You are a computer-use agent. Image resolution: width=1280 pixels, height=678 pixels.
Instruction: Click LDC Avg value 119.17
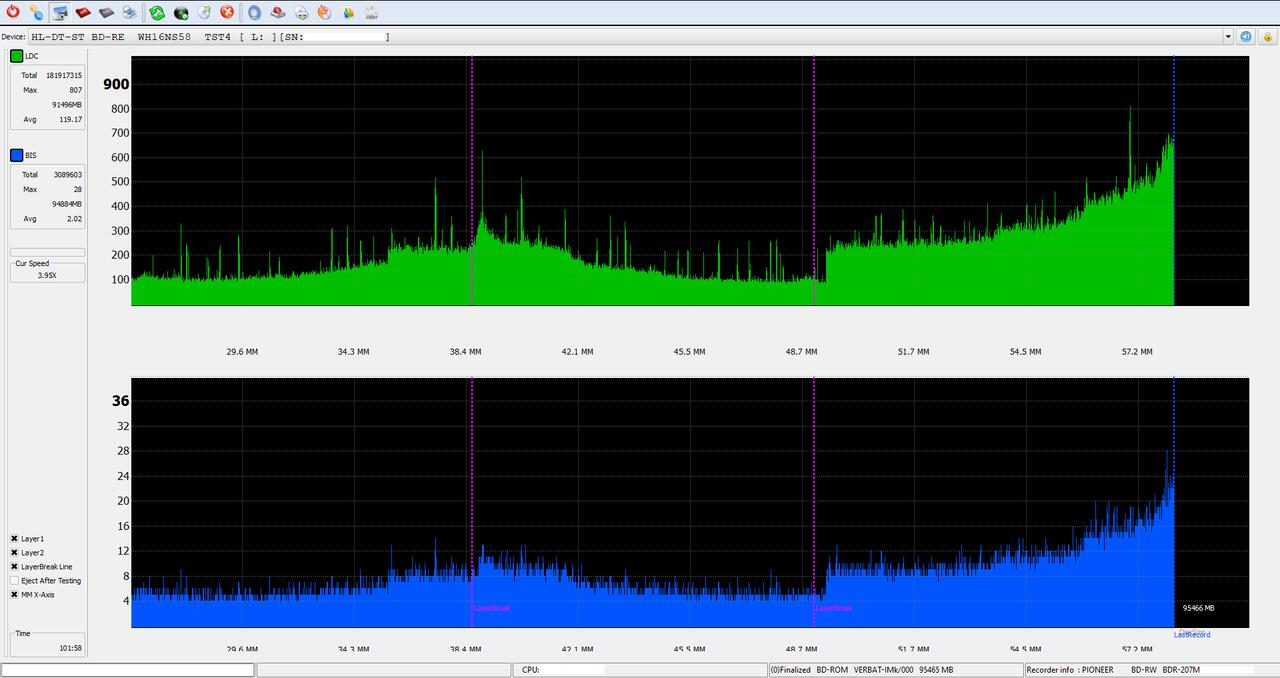click(x=70, y=119)
